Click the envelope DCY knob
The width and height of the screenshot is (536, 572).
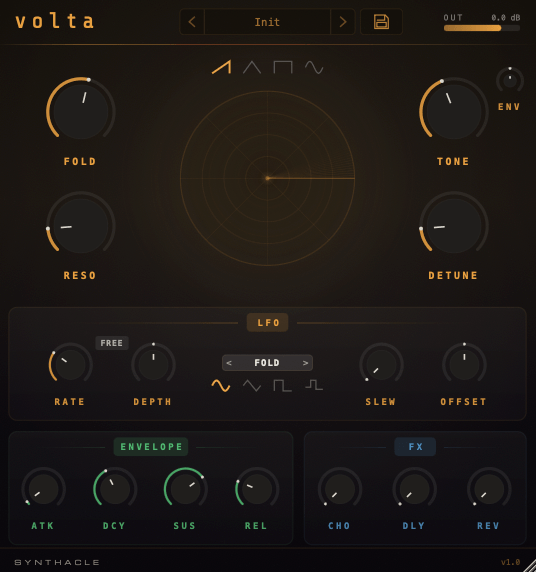tap(115, 489)
